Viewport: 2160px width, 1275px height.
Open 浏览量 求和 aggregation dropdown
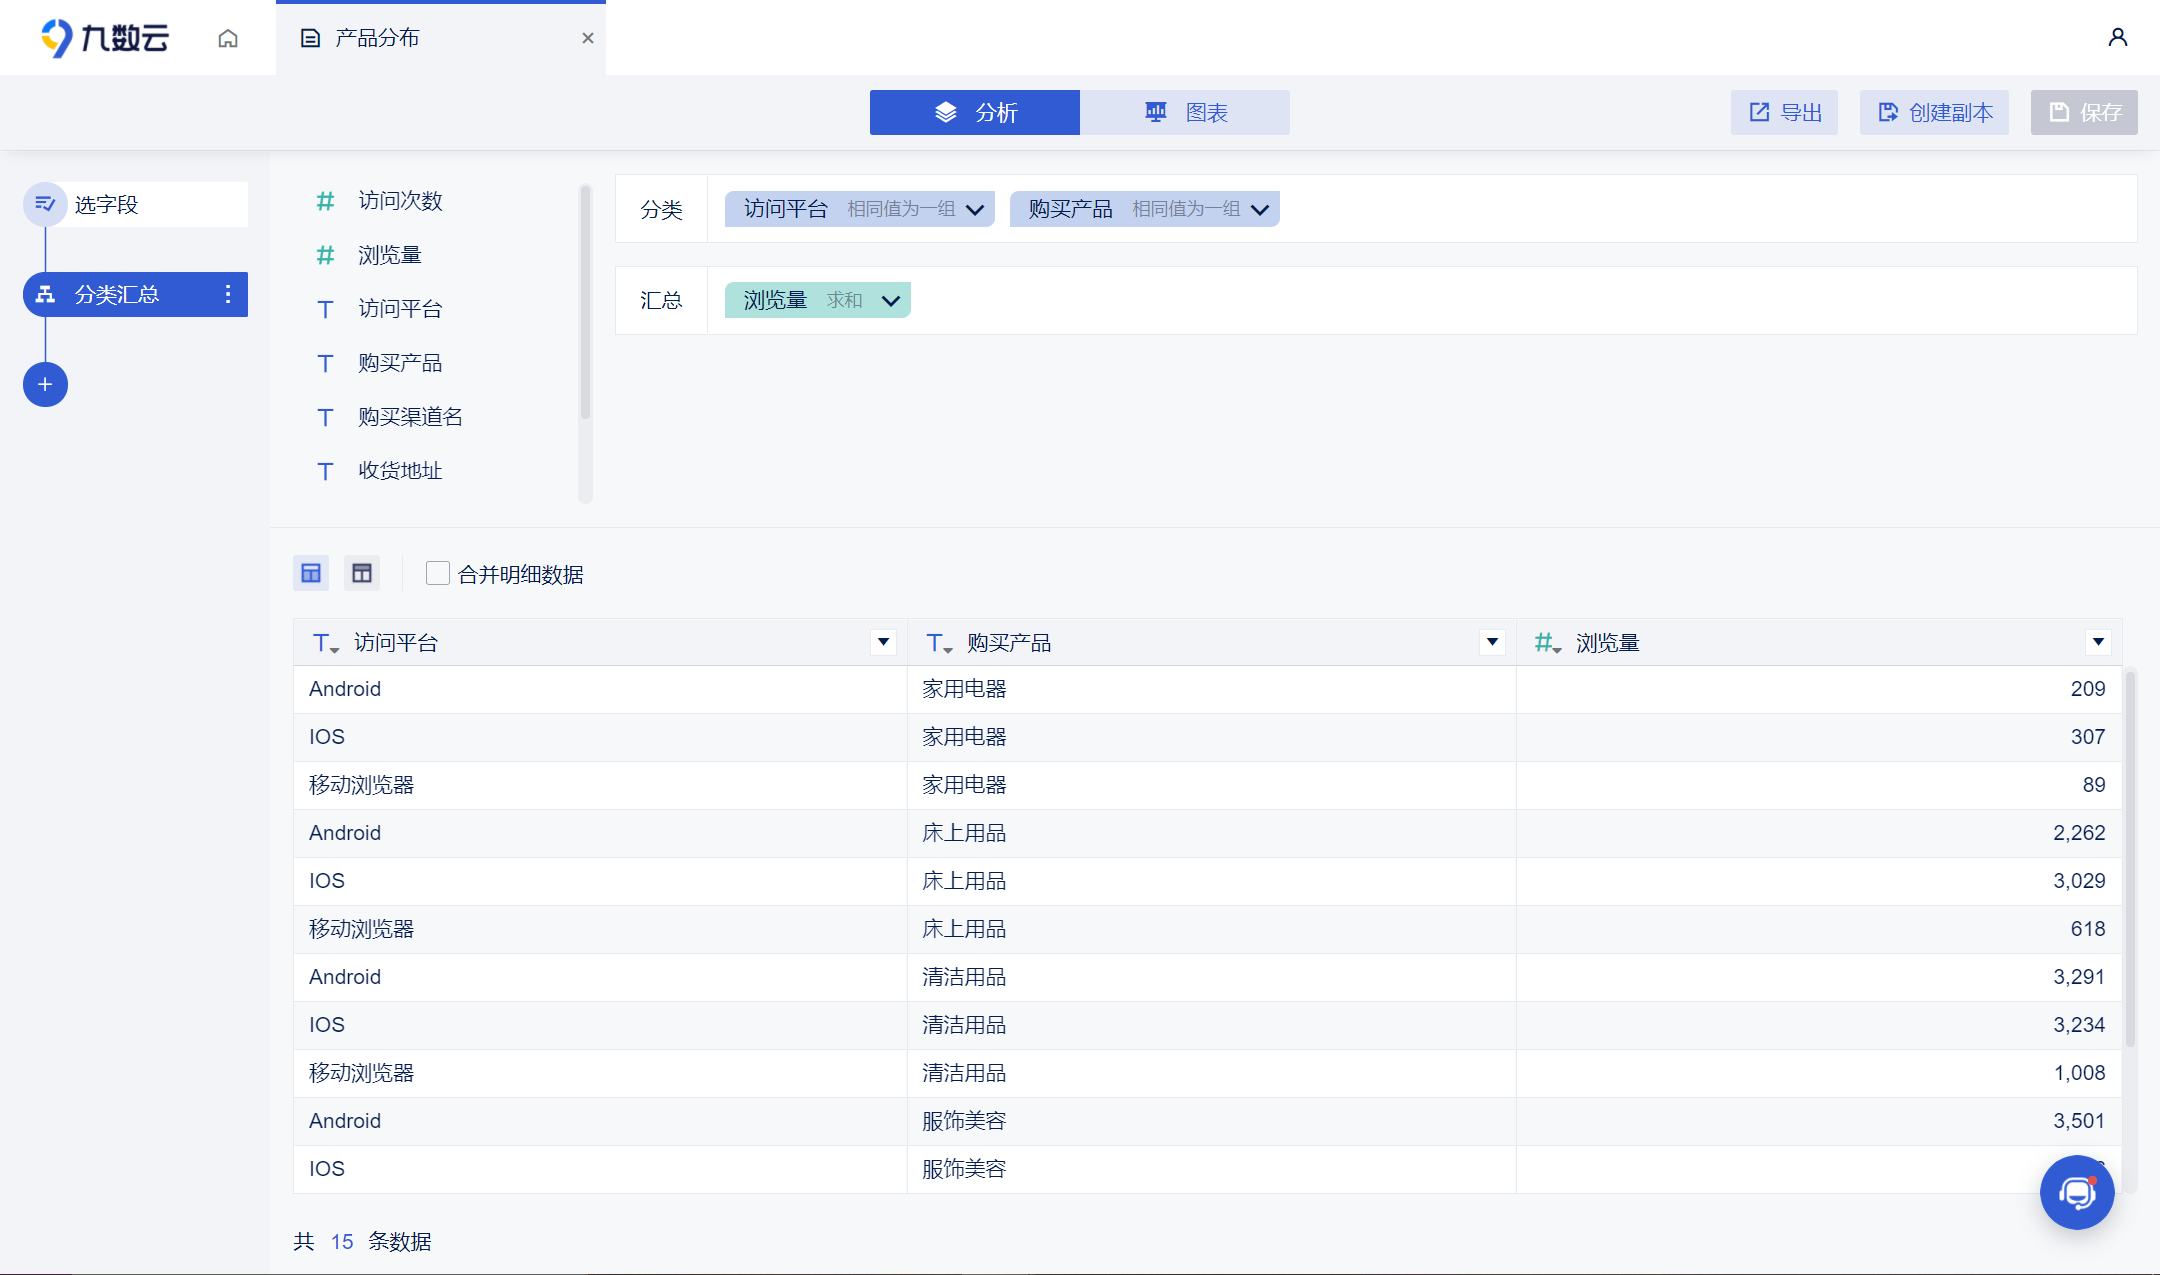click(x=890, y=300)
